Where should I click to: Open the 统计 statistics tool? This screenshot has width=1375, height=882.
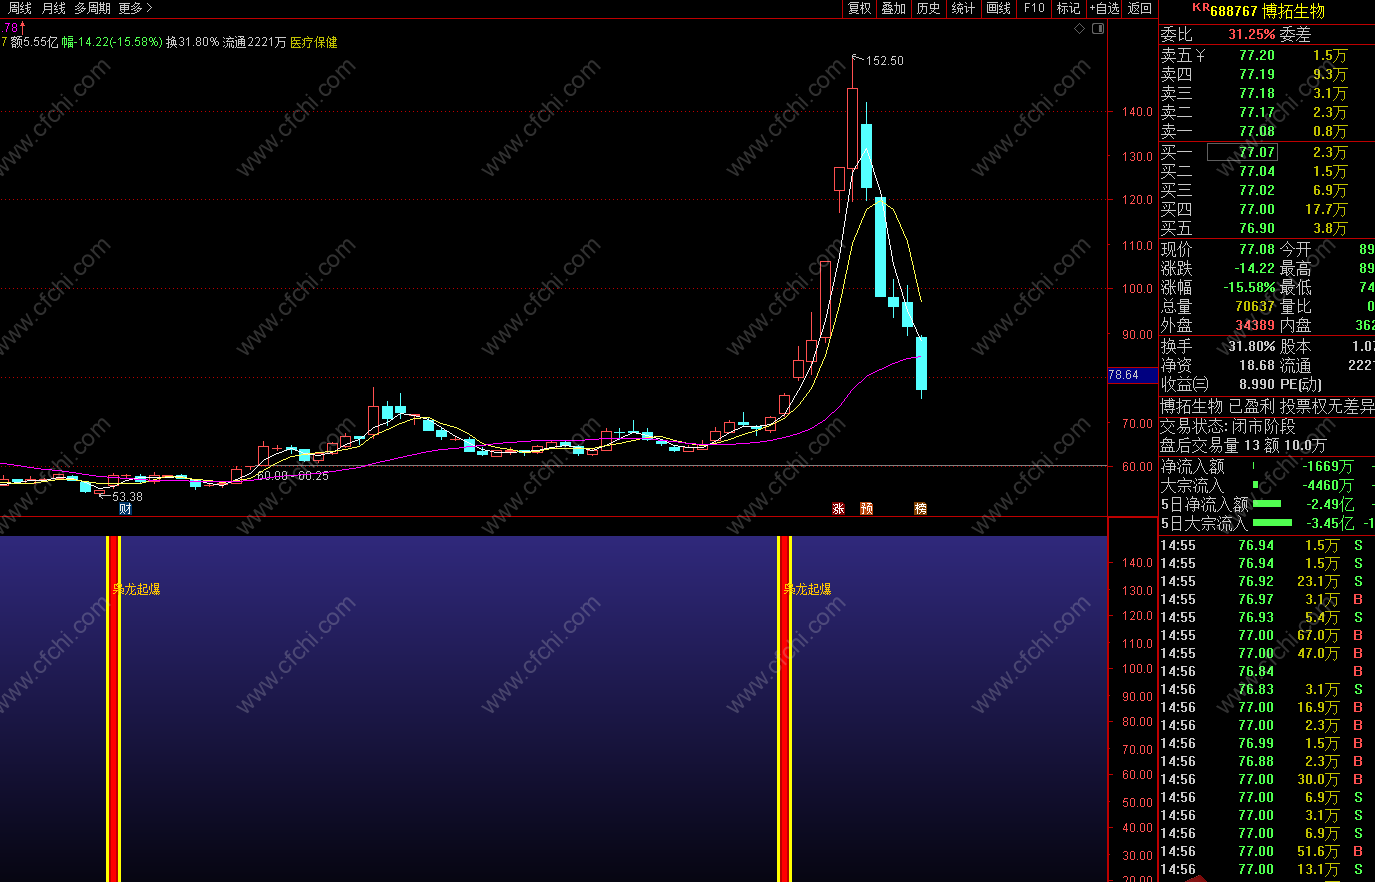[x=963, y=8]
